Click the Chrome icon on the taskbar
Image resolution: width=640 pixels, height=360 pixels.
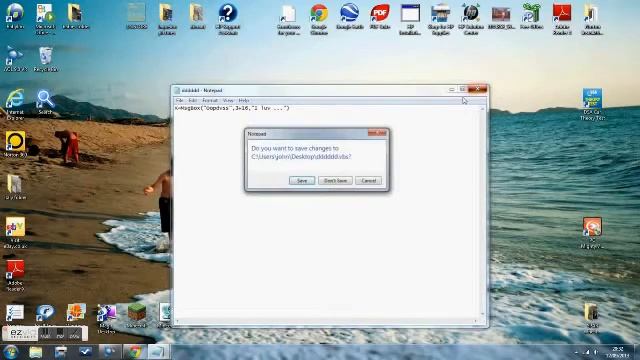[x=135, y=352]
